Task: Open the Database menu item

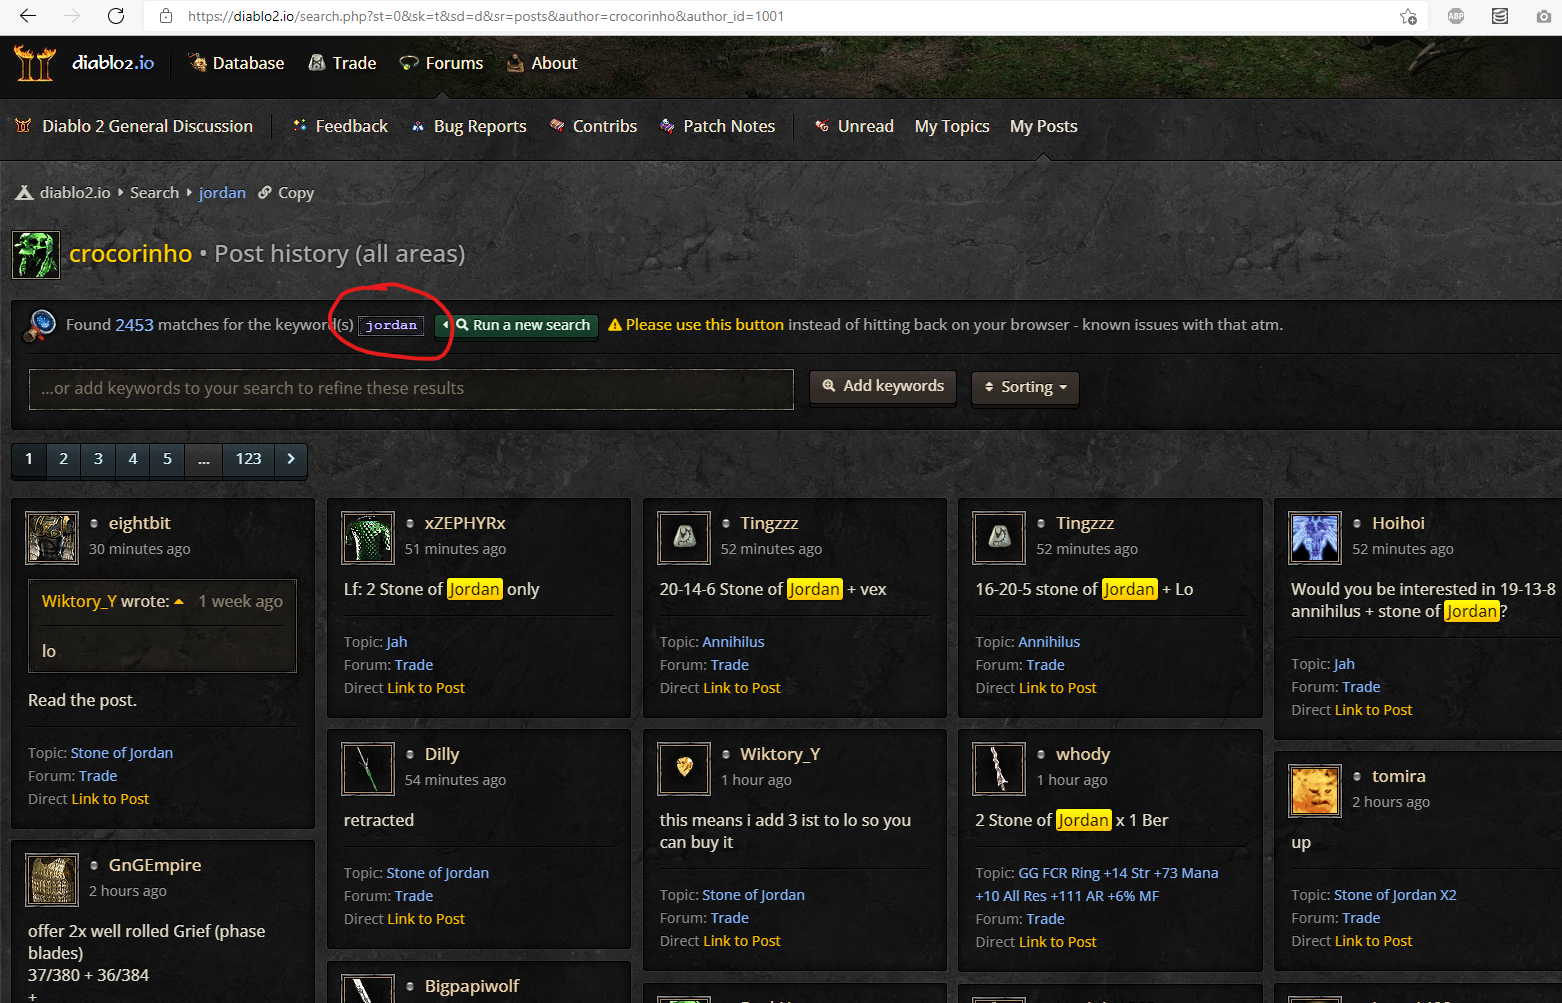Action: (x=236, y=63)
